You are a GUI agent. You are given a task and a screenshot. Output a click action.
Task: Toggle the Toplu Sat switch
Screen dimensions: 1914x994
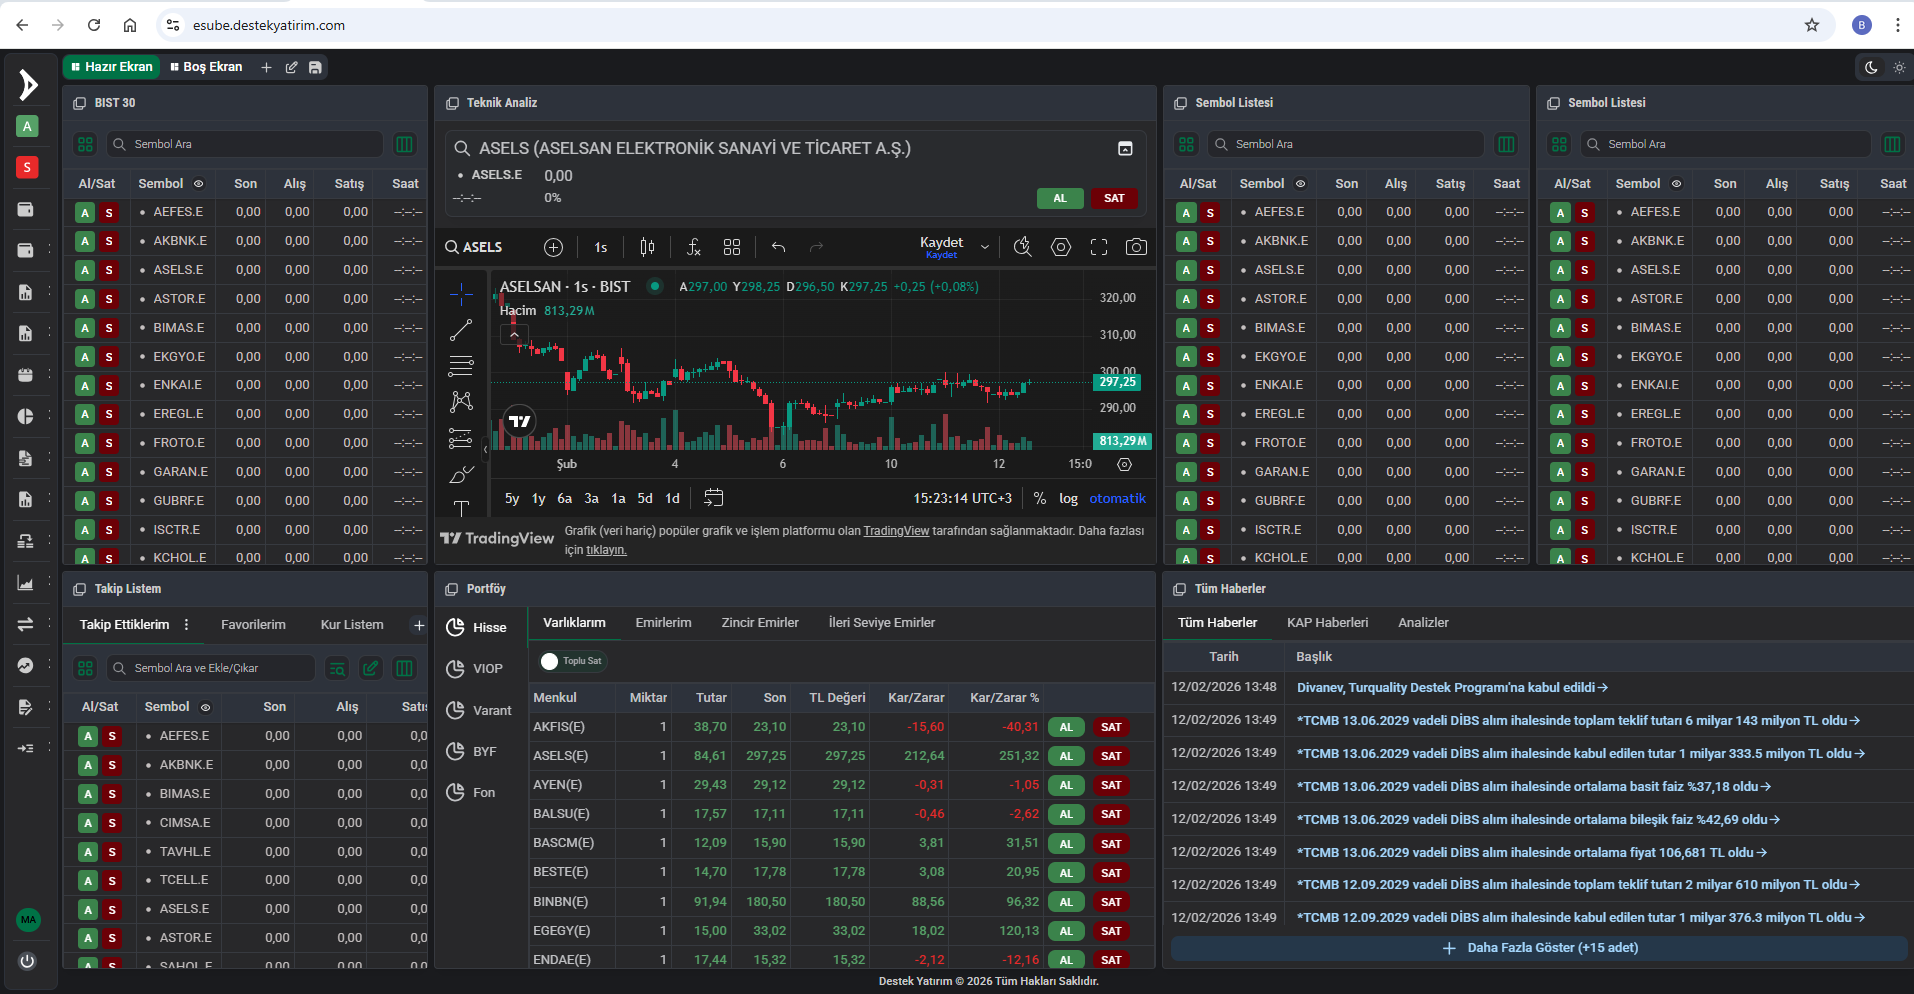coord(550,661)
